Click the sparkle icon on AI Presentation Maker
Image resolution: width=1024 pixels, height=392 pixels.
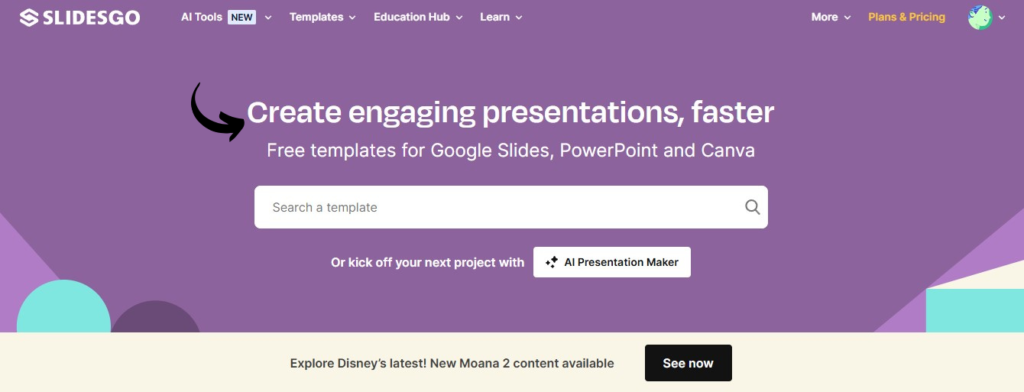coord(552,262)
